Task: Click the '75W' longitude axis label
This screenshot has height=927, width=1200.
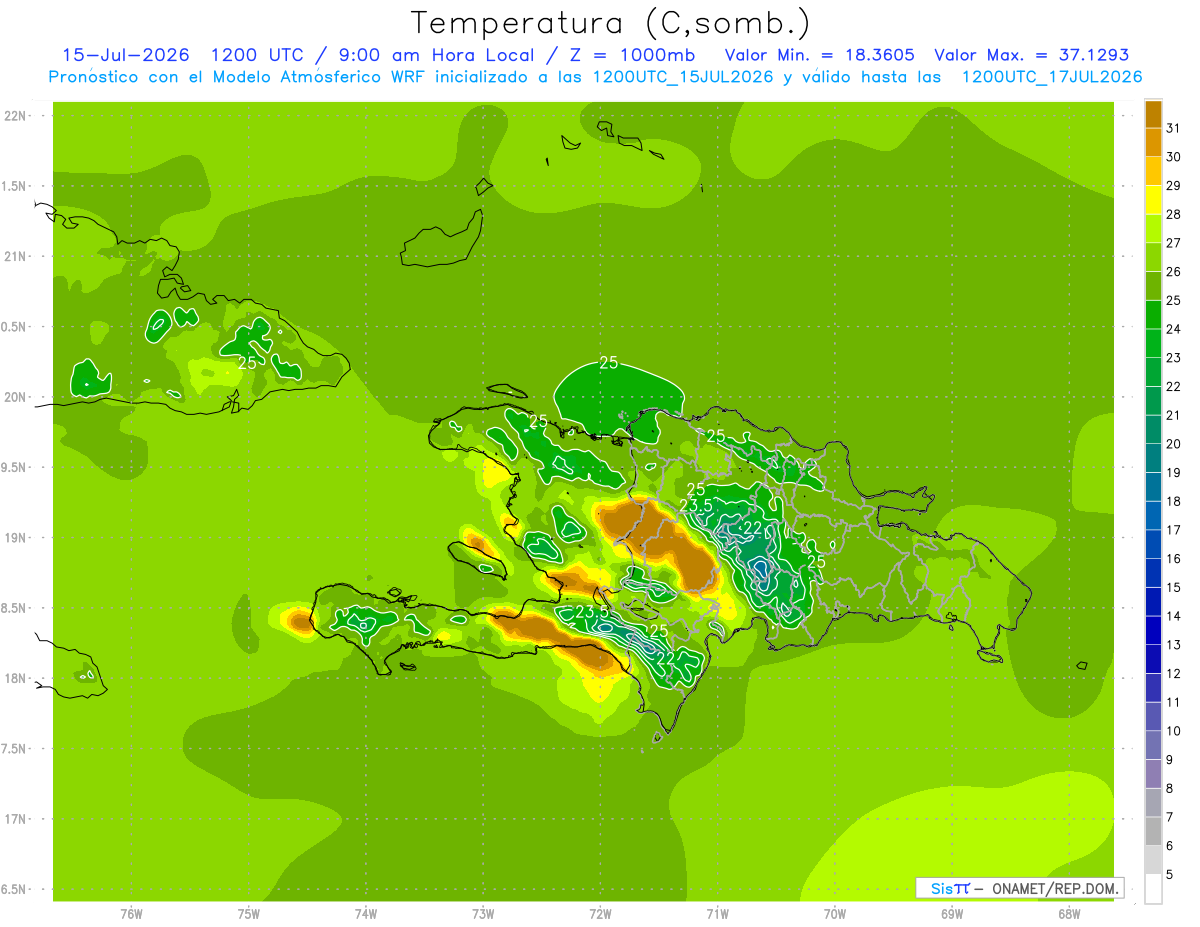Action: pos(249,914)
